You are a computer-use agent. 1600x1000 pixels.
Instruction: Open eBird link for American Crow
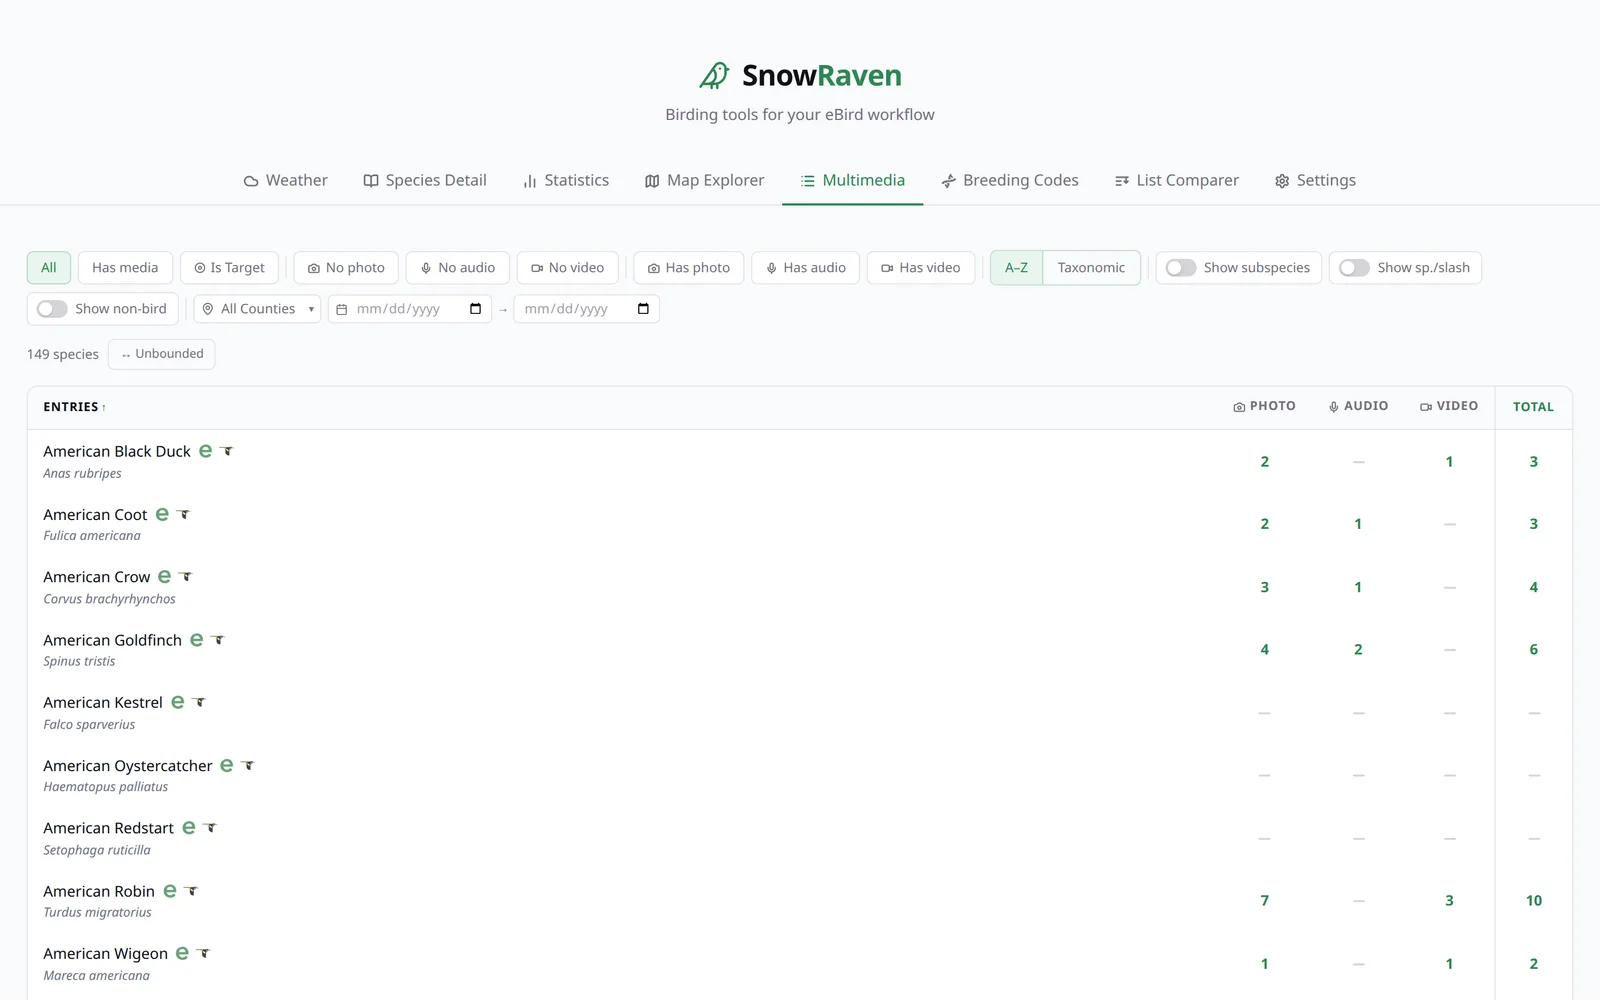tap(165, 577)
